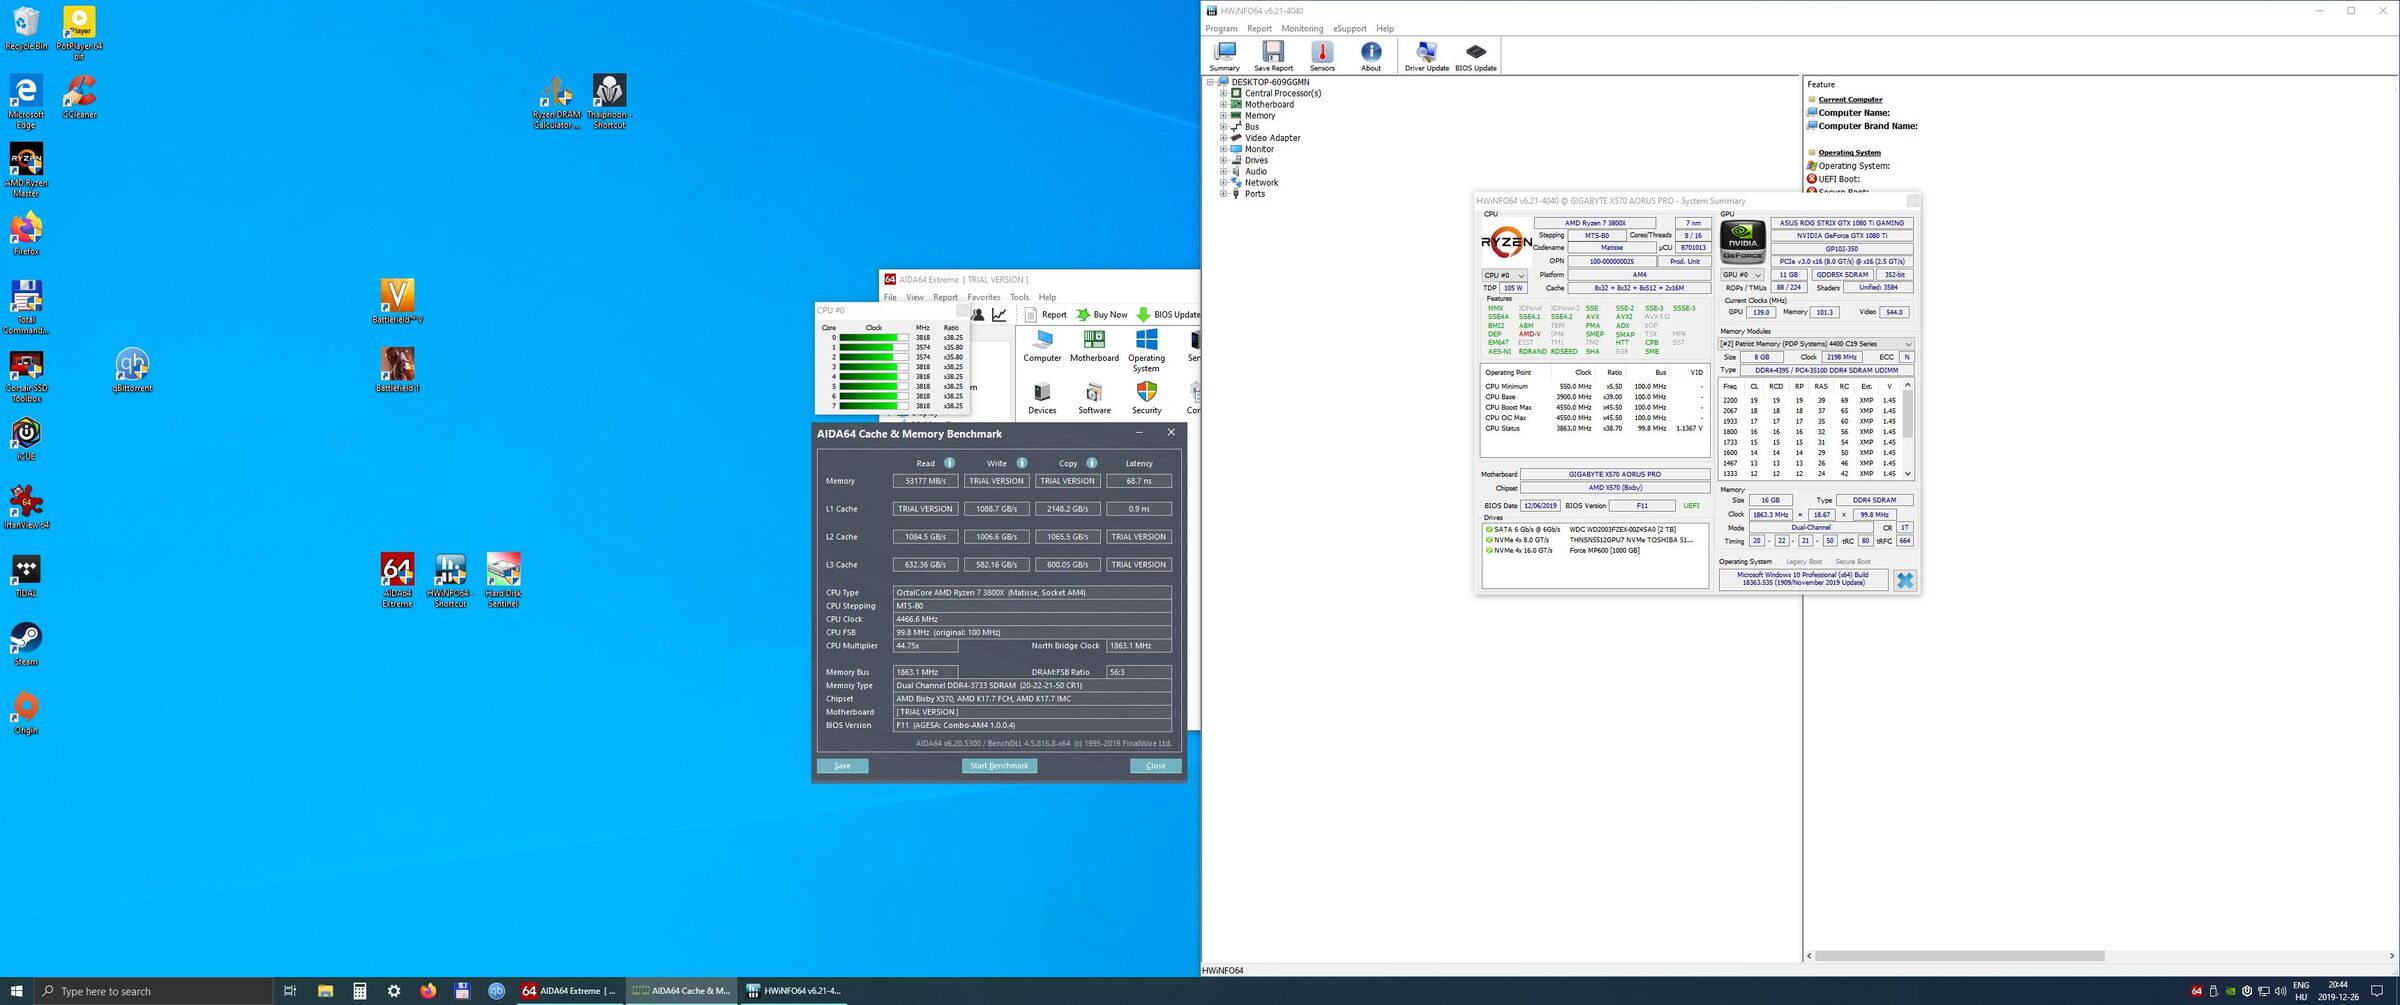Click Buy Now in the AIDA64 toolbar
Screen dimensions: 2400x1005
(1101, 315)
